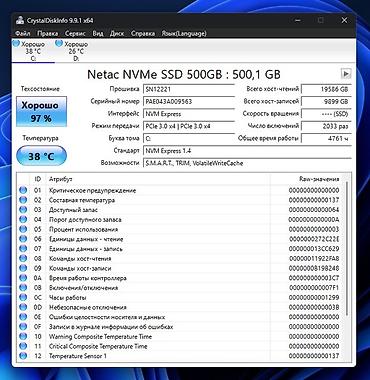Click rotation rate value ---- (SSD)
This screenshot has width=370, height=380.
326,114
